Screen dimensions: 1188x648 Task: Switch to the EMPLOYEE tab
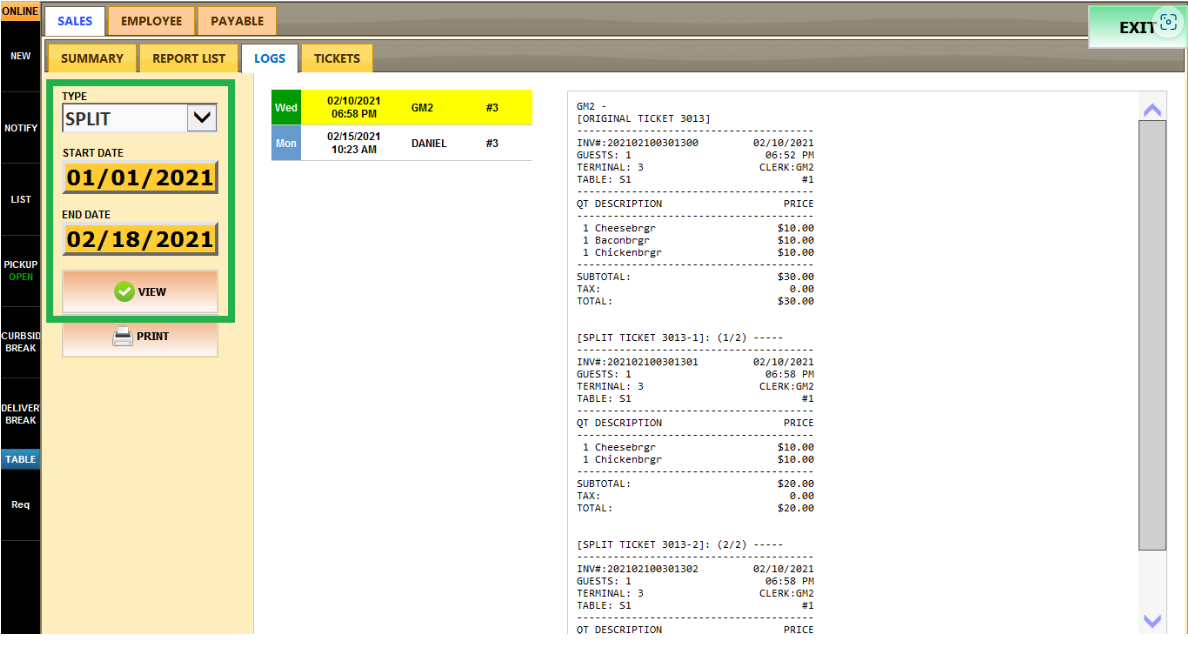click(x=152, y=21)
